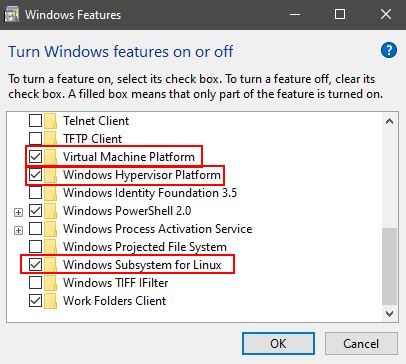Select the Windows Subsystem for Linux folder icon
The image size is (406, 364).
[x=51, y=265]
